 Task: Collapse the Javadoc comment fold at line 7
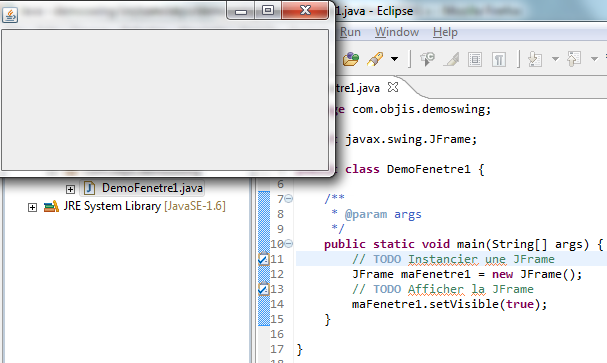click(x=289, y=199)
